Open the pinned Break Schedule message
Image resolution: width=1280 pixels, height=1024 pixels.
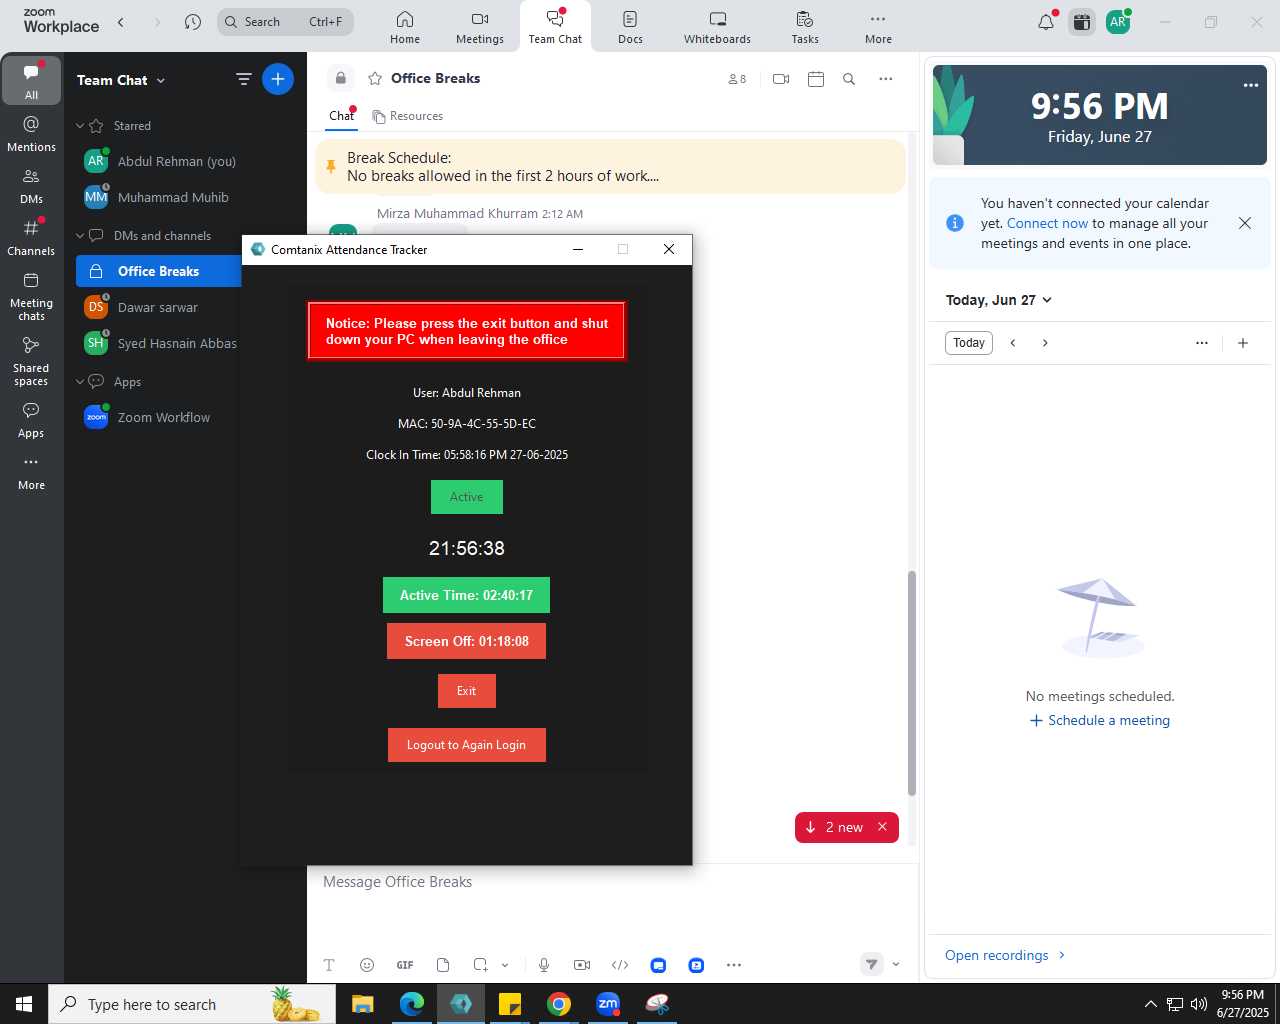(610, 167)
